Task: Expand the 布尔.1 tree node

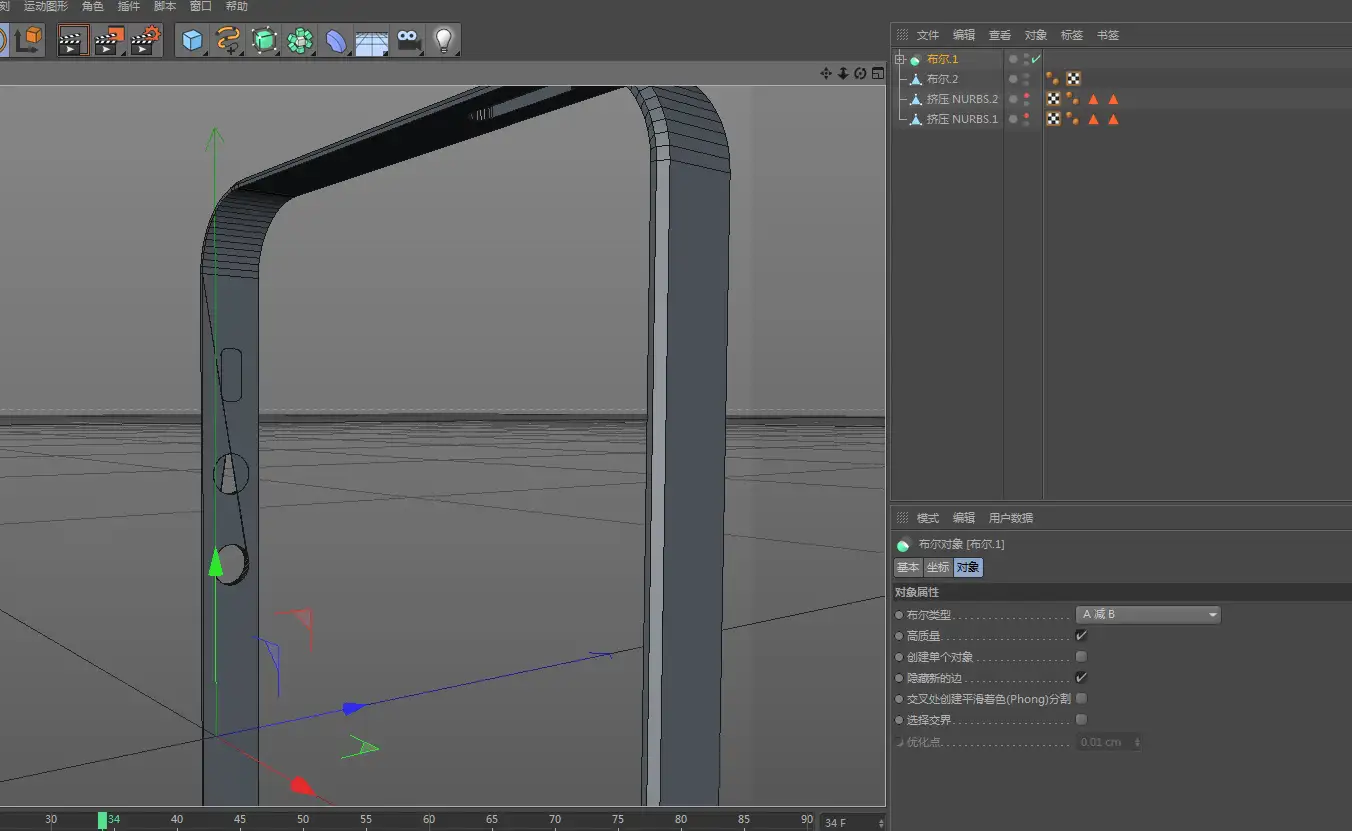Action: point(900,59)
